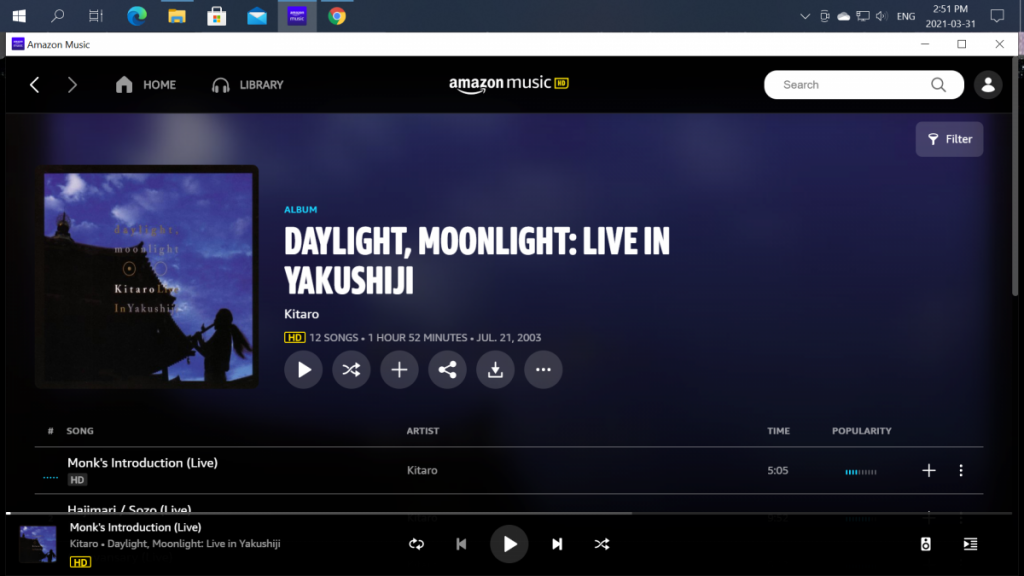Viewport: 1024px width, 576px height.
Task: Launch Microsoft Edge from the taskbar
Action: pos(136,16)
